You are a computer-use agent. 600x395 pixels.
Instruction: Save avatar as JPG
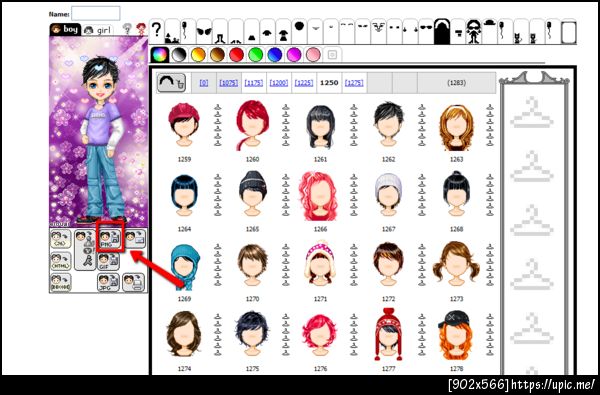click(x=108, y=282)
